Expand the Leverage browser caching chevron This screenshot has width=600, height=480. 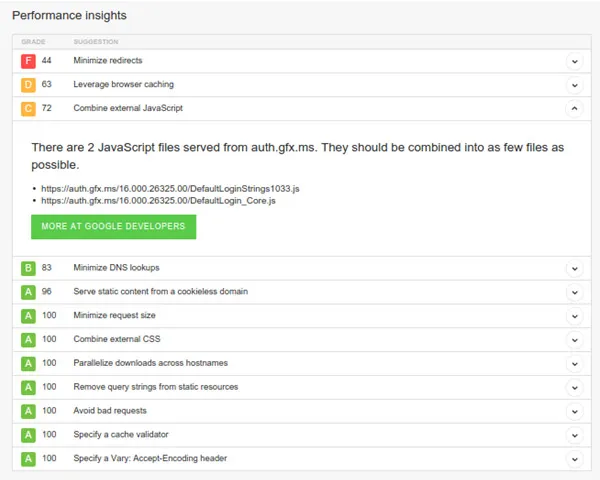click(x=574, y=85)
